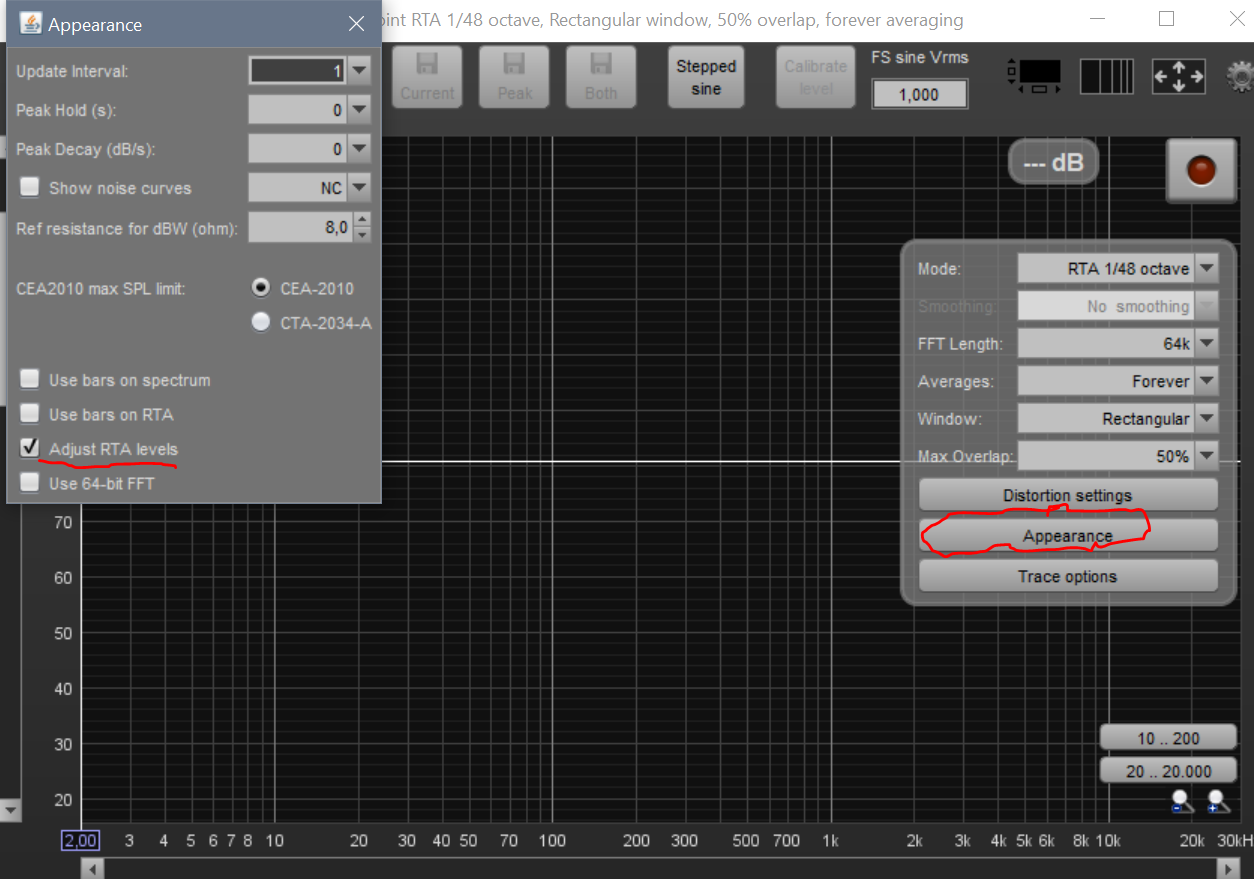
Task: Enable Use bars on RTA
Action: [x=30, y=414]
